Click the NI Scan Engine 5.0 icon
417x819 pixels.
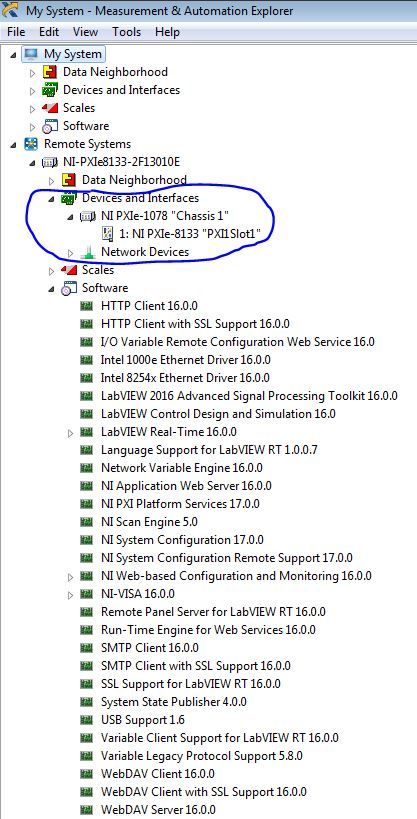point(87,522)
